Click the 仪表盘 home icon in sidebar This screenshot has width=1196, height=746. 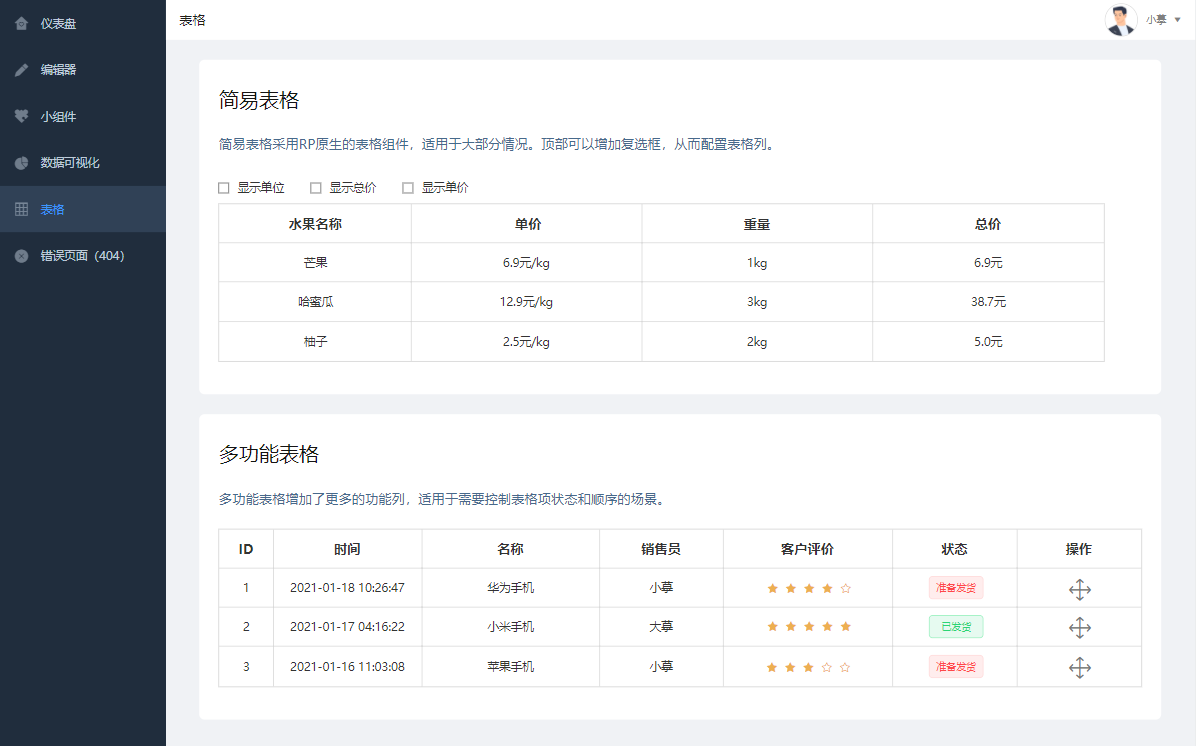click(22, 23)
